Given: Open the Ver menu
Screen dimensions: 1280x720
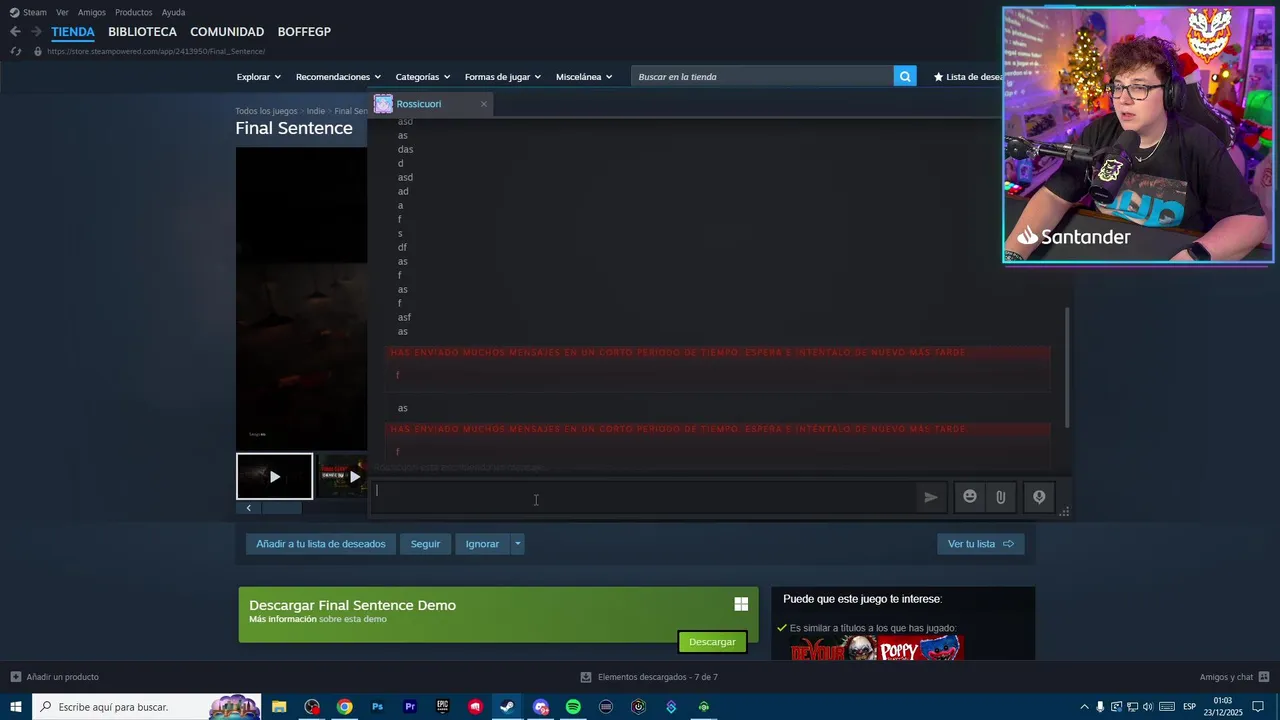Looking at the screenshot, I should pos(62,12).
